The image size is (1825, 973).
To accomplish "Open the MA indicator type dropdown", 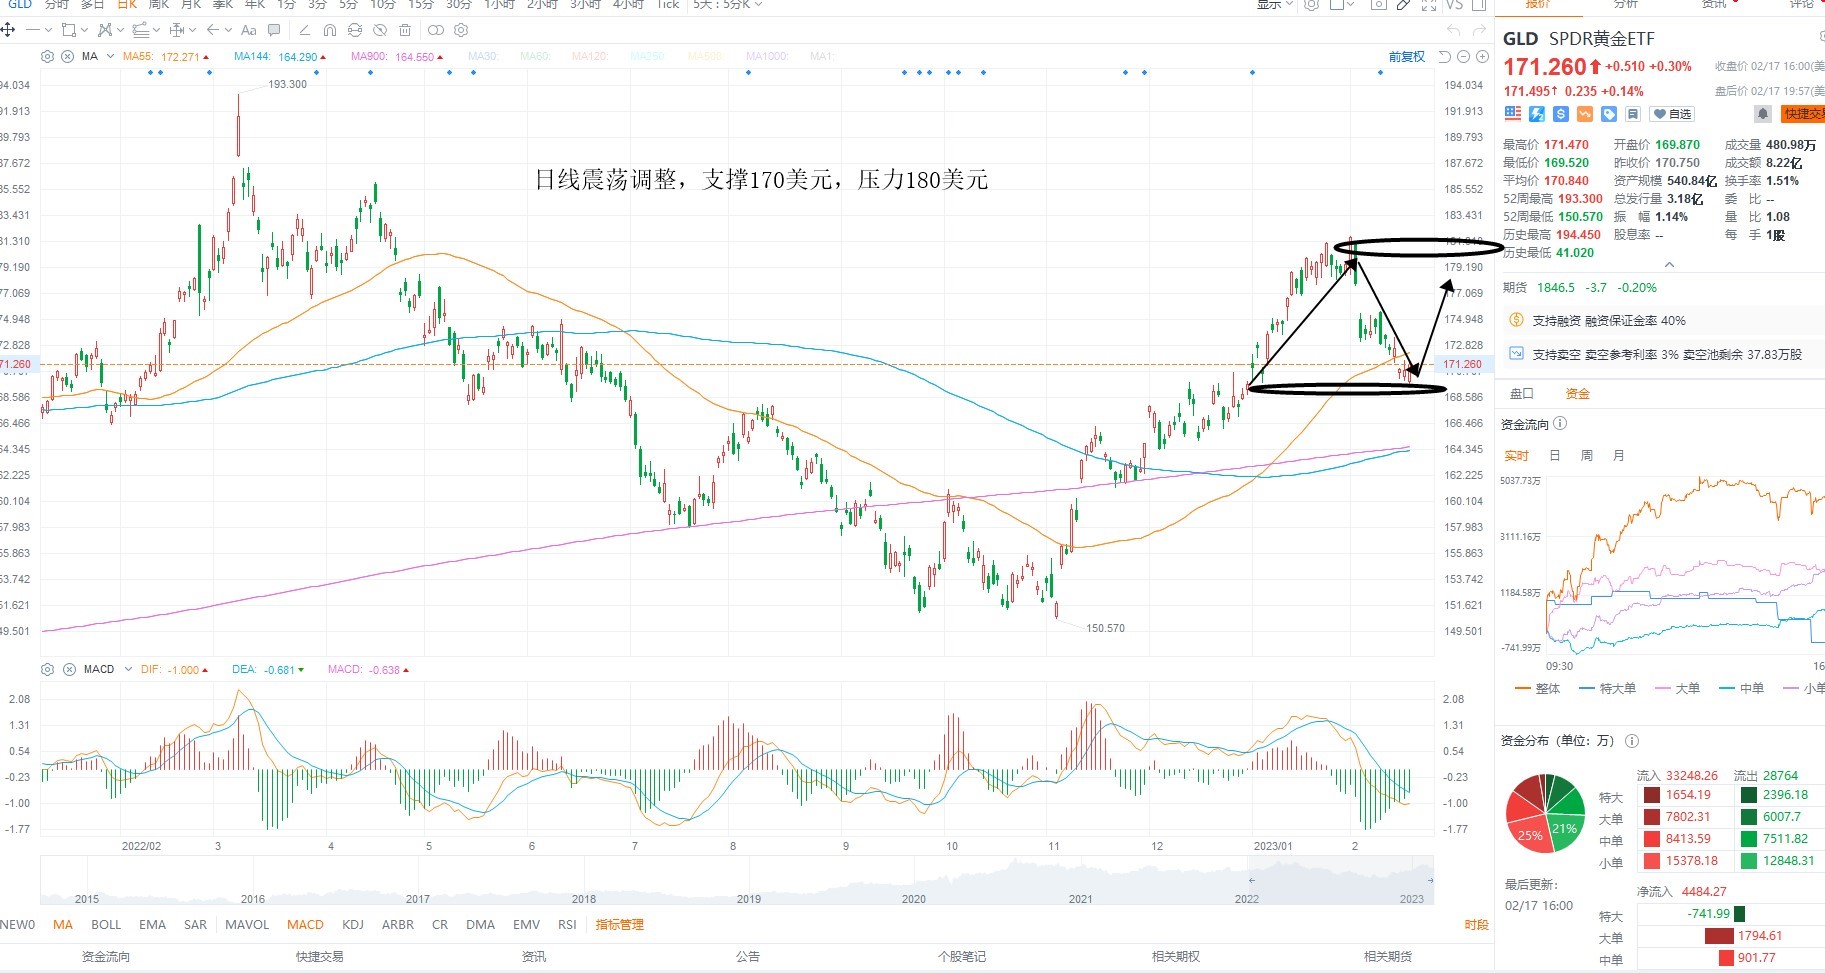I will (x=110, y=56).
